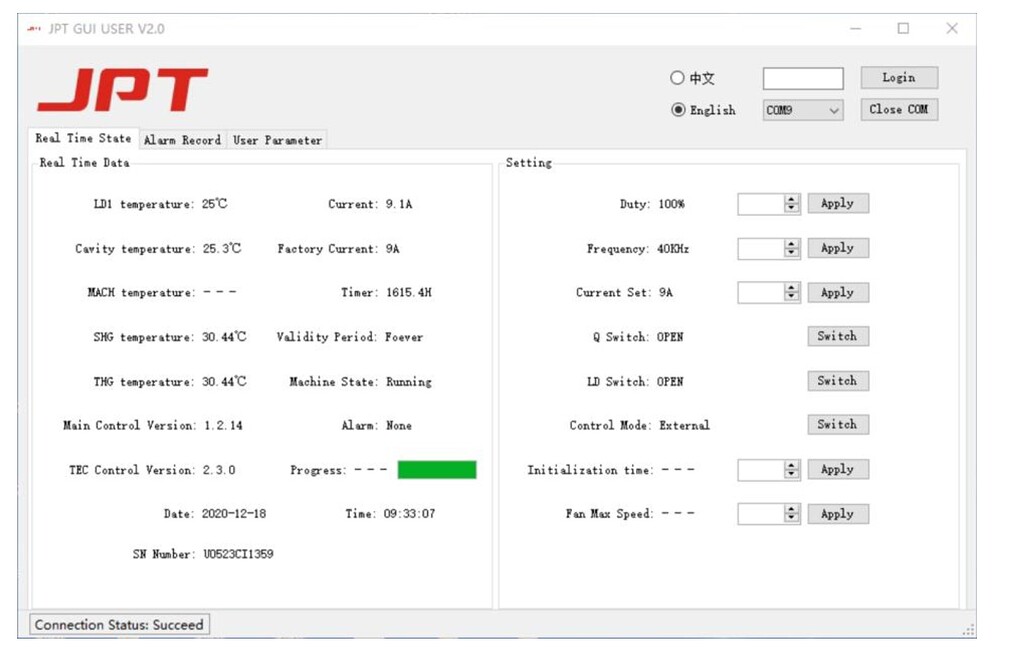Image resolution: width=1023 pixels, height=662 pixels.
Task: Click the Timer value 1615.4H
Action: [409, 293]
